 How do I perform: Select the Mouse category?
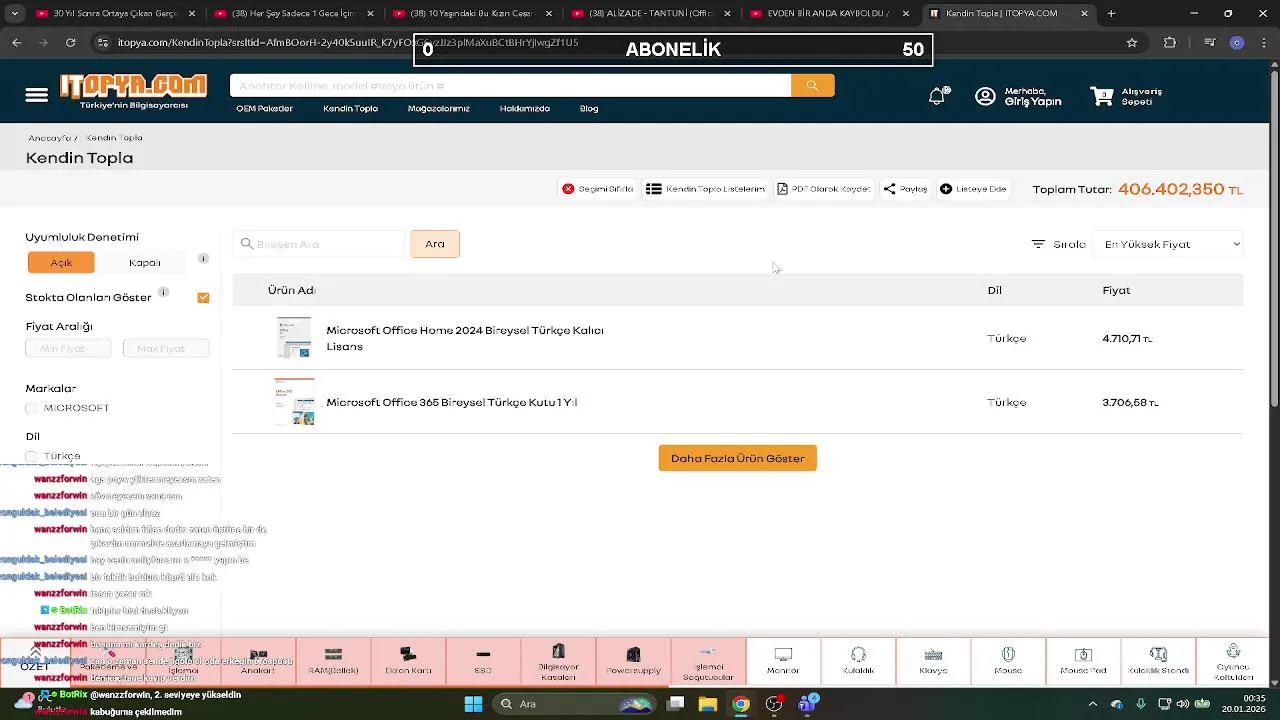click(x=1008, y=662)
